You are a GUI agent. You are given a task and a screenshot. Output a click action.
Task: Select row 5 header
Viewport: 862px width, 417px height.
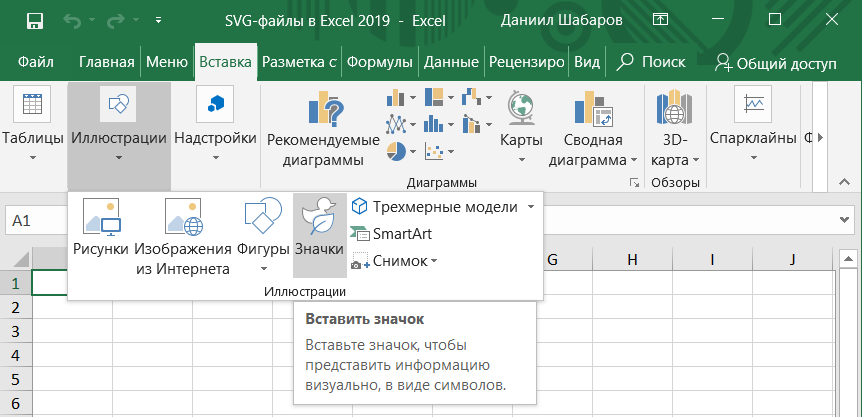click(x=16, y=380)
